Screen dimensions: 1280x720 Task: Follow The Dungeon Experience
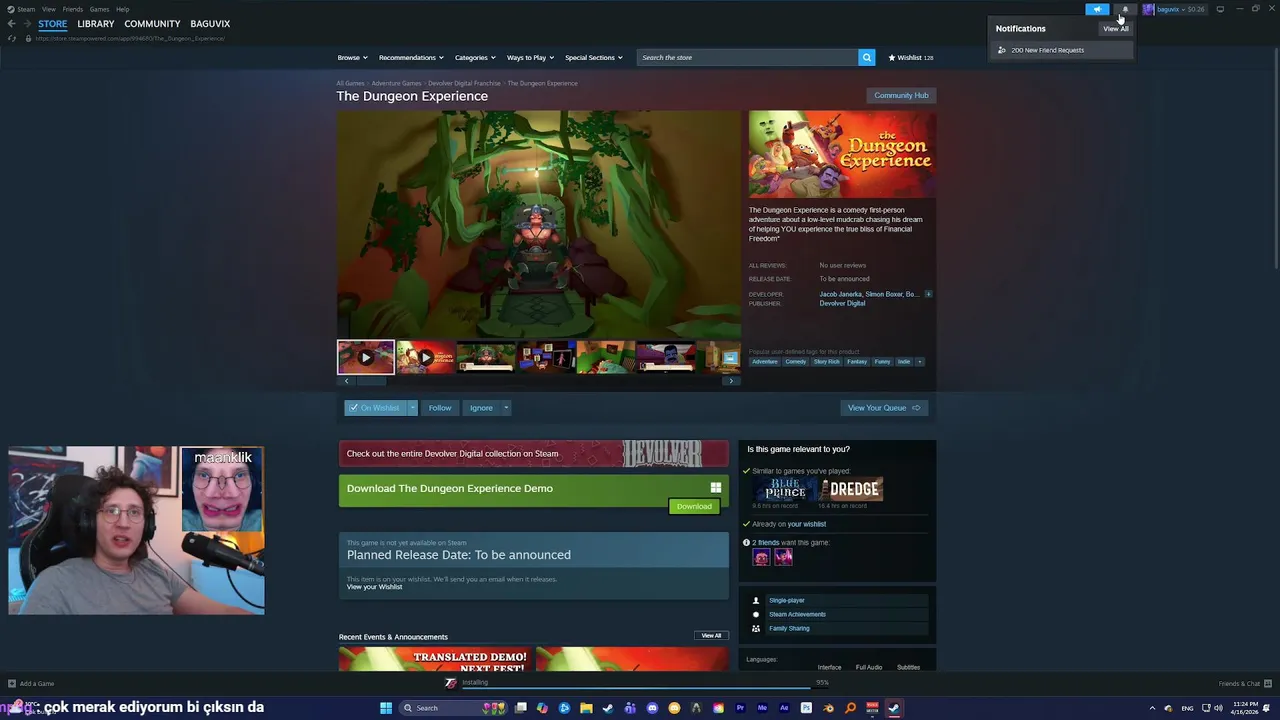tap(440, 408)
